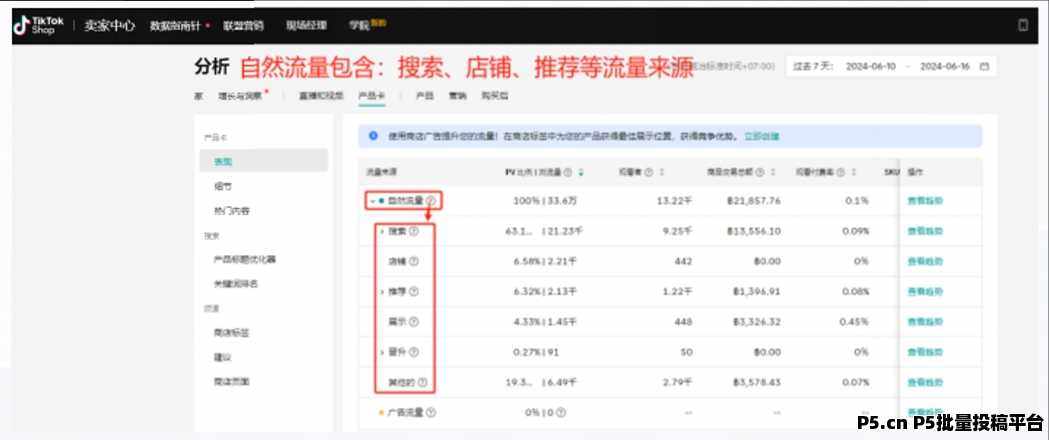The image size is (1049, 440).
Task: Click the calendar icon in date range
Action: (x=984, y=67)
